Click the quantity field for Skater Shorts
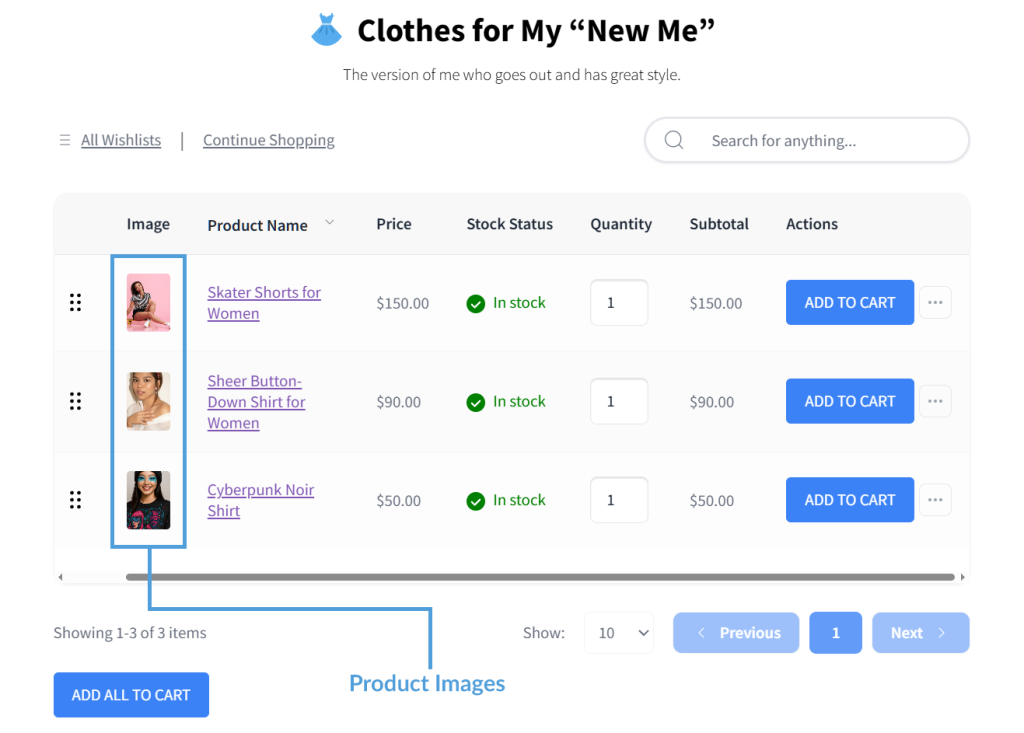Viewport: 1024px width, 733px height. coord(619,302)
